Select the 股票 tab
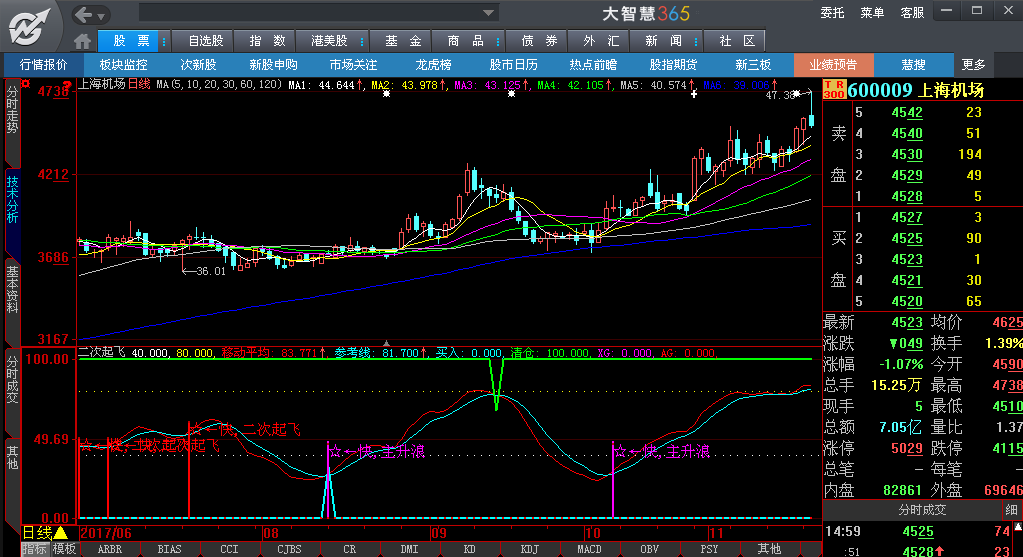1023x557 pixels. point(131,41)
